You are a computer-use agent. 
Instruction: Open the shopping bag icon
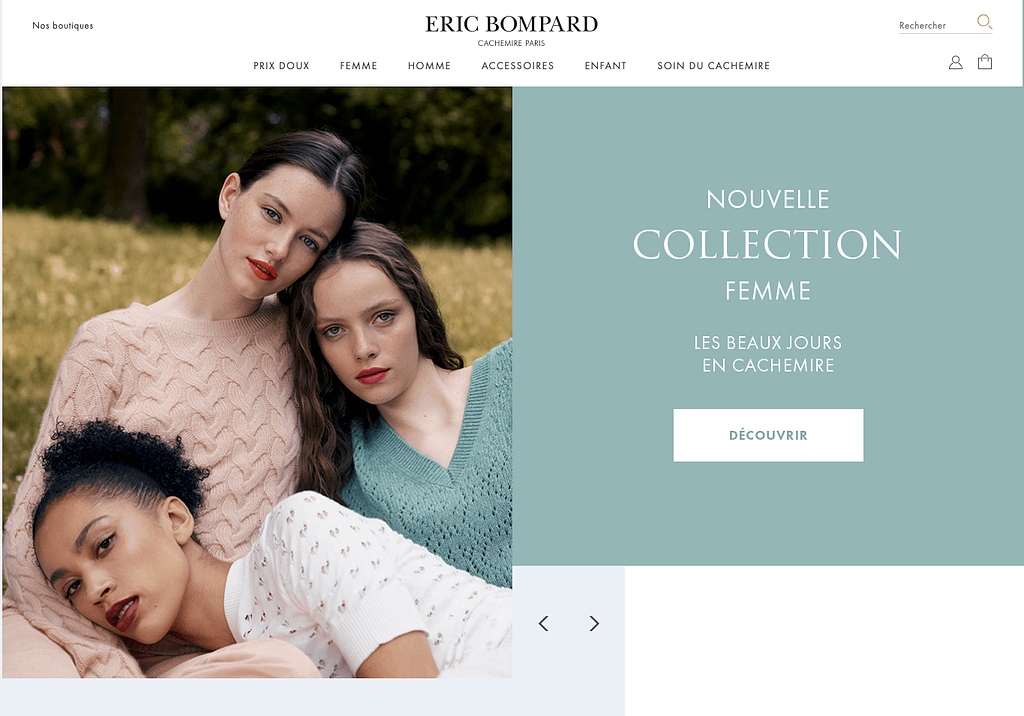click(x=985, y=62)
